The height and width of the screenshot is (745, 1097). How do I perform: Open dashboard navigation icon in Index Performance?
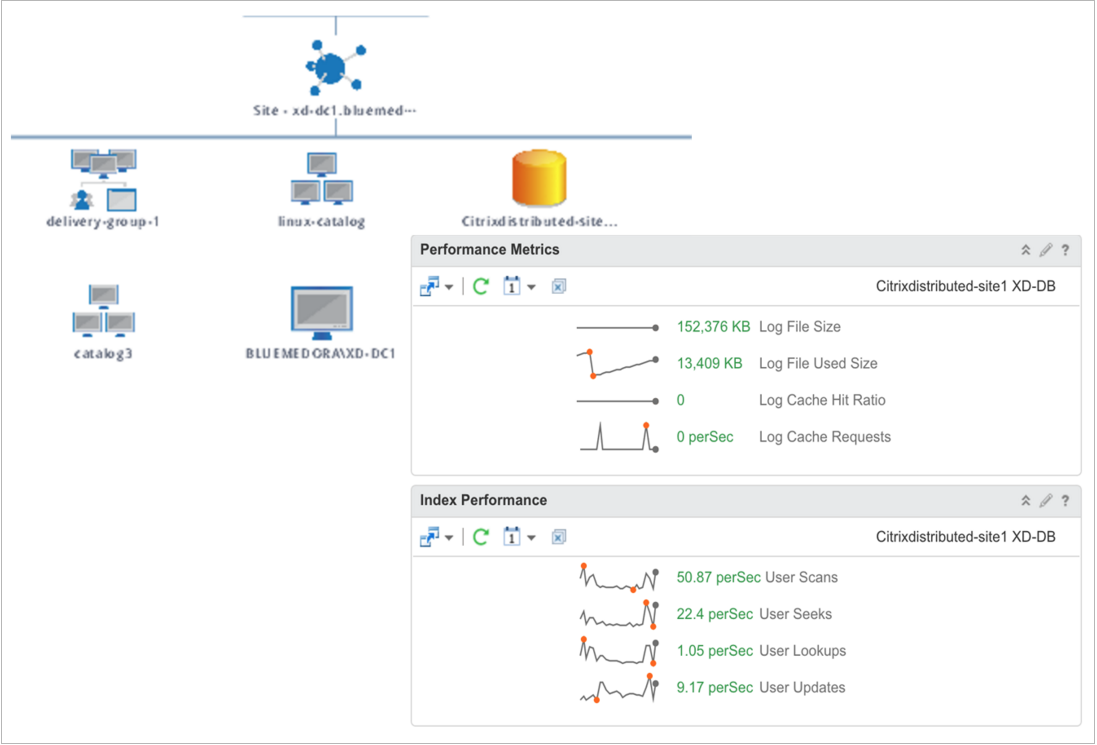point(430,537)
